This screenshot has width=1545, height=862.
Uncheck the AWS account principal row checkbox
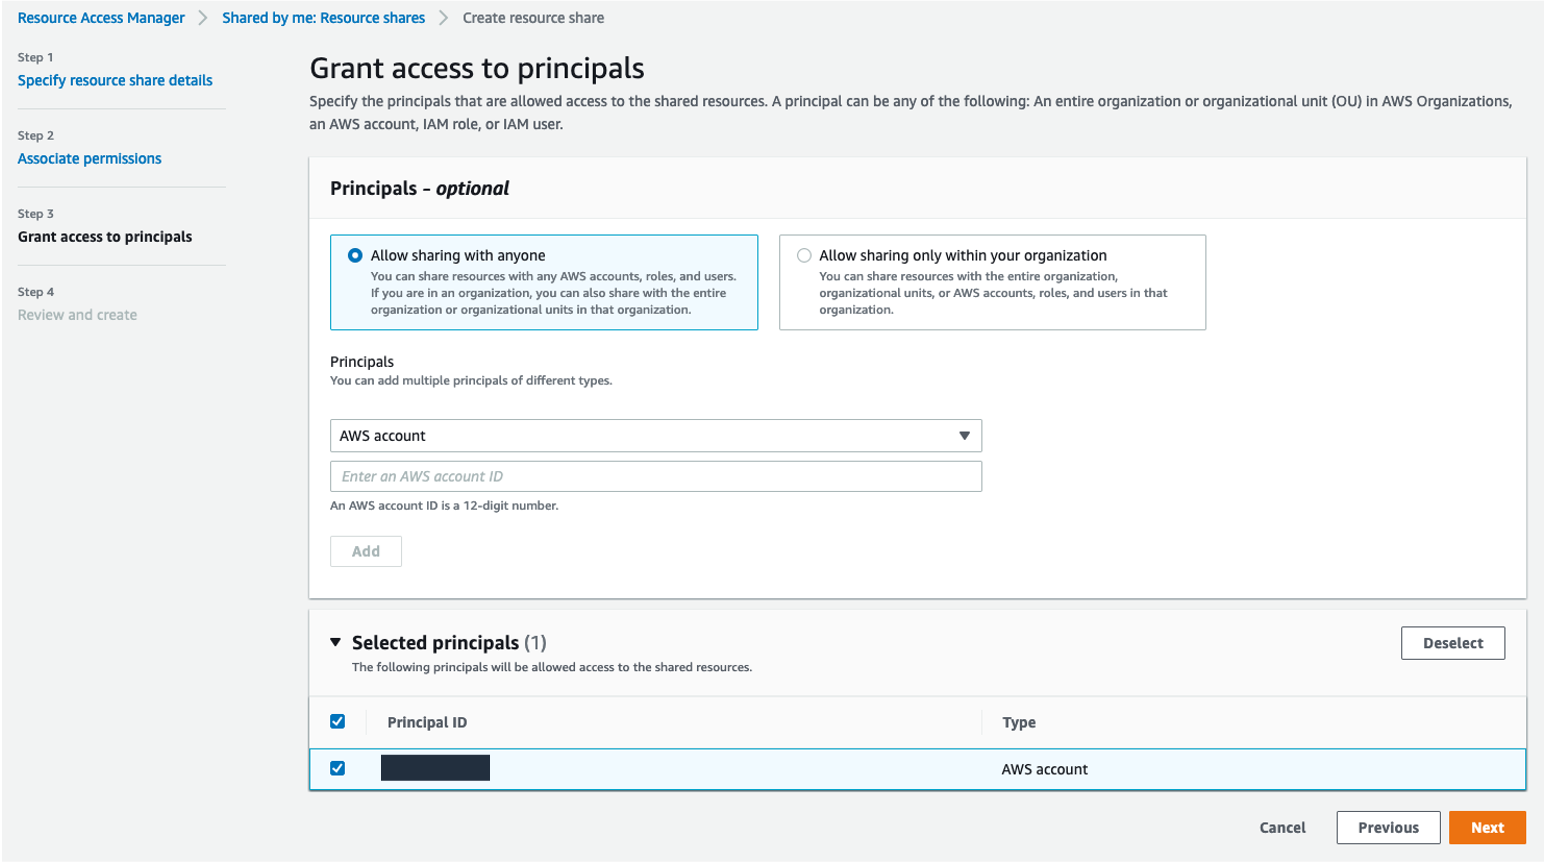click(x=338, y=769)
